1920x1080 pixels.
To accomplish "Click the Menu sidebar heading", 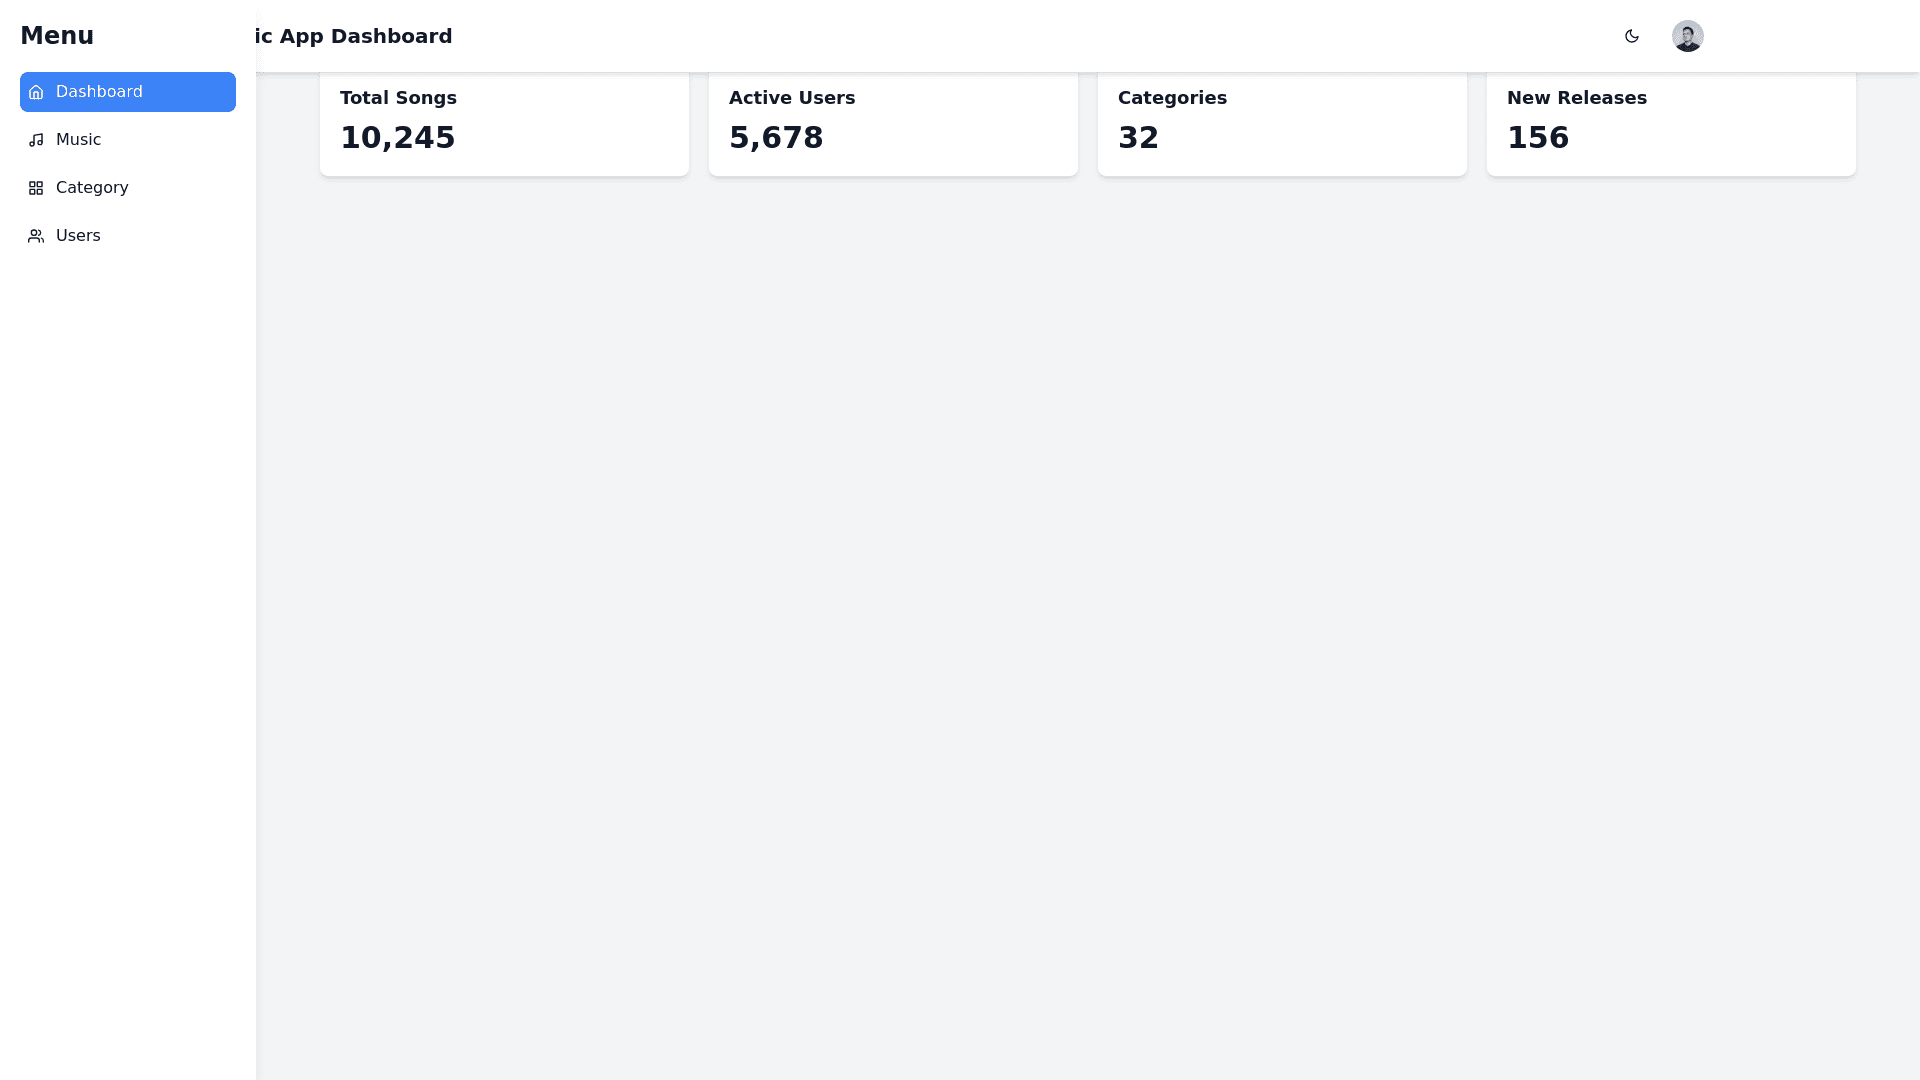I will 57,36.
